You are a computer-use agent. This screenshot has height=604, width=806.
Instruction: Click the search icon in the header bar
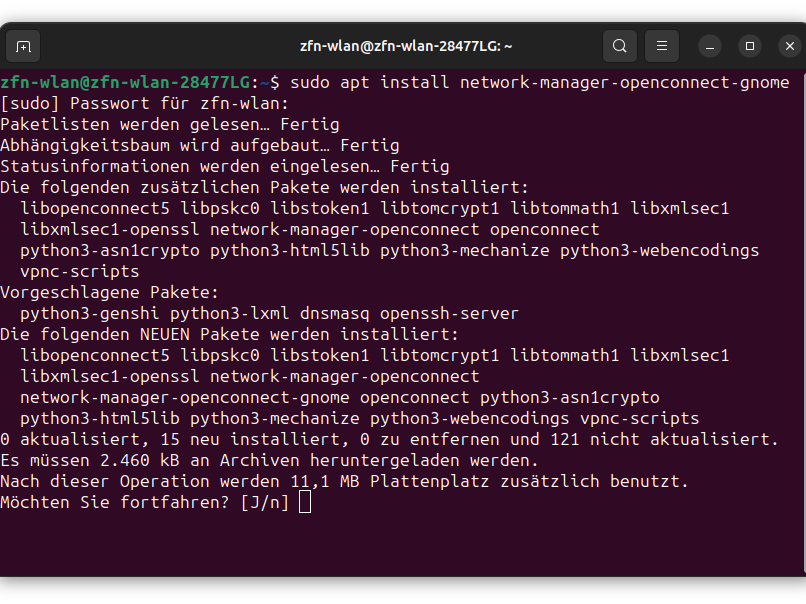tap(620, 46)
